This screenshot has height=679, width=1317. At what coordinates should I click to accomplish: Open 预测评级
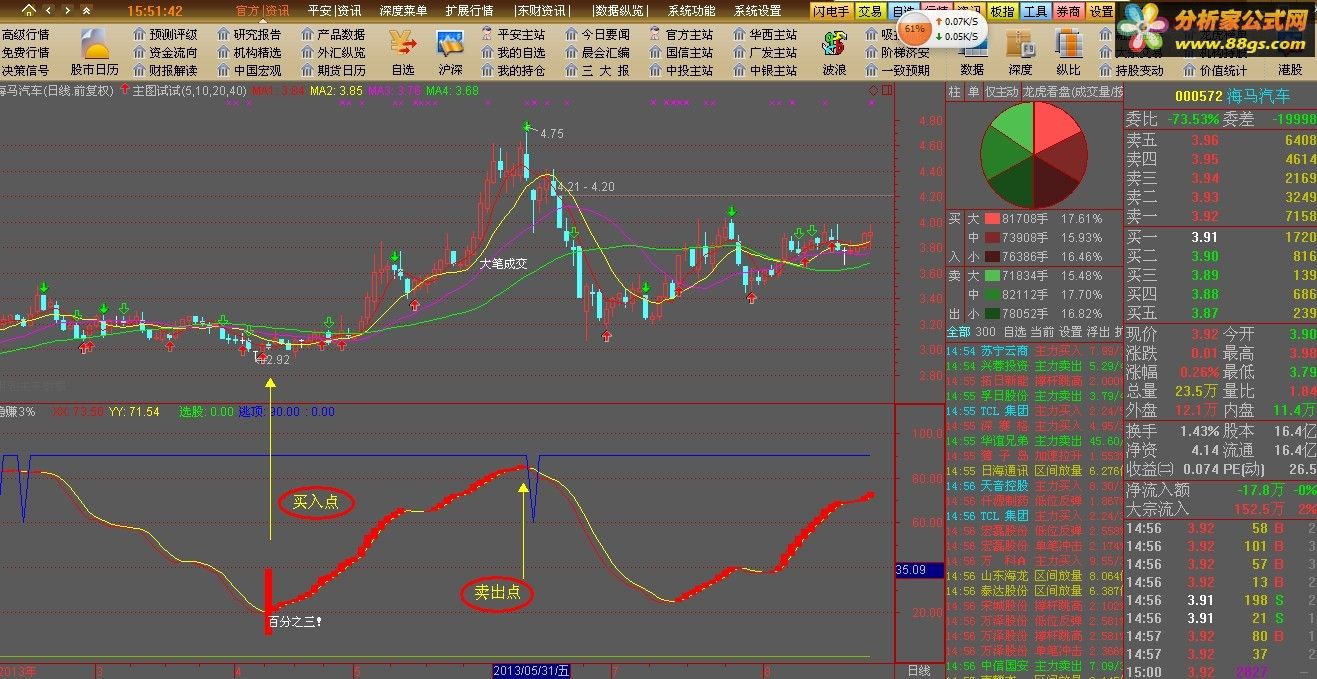(166, 34)
